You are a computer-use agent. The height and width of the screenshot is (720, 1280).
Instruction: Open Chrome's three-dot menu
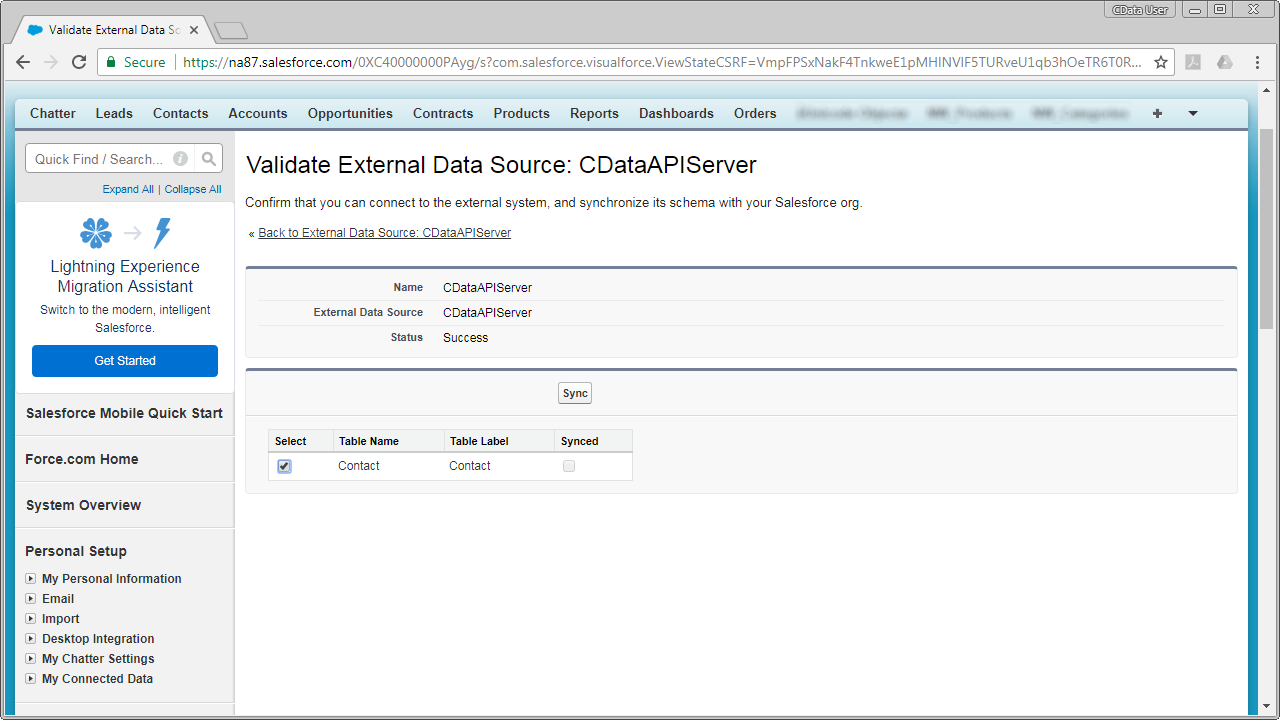coord(1257,61)
